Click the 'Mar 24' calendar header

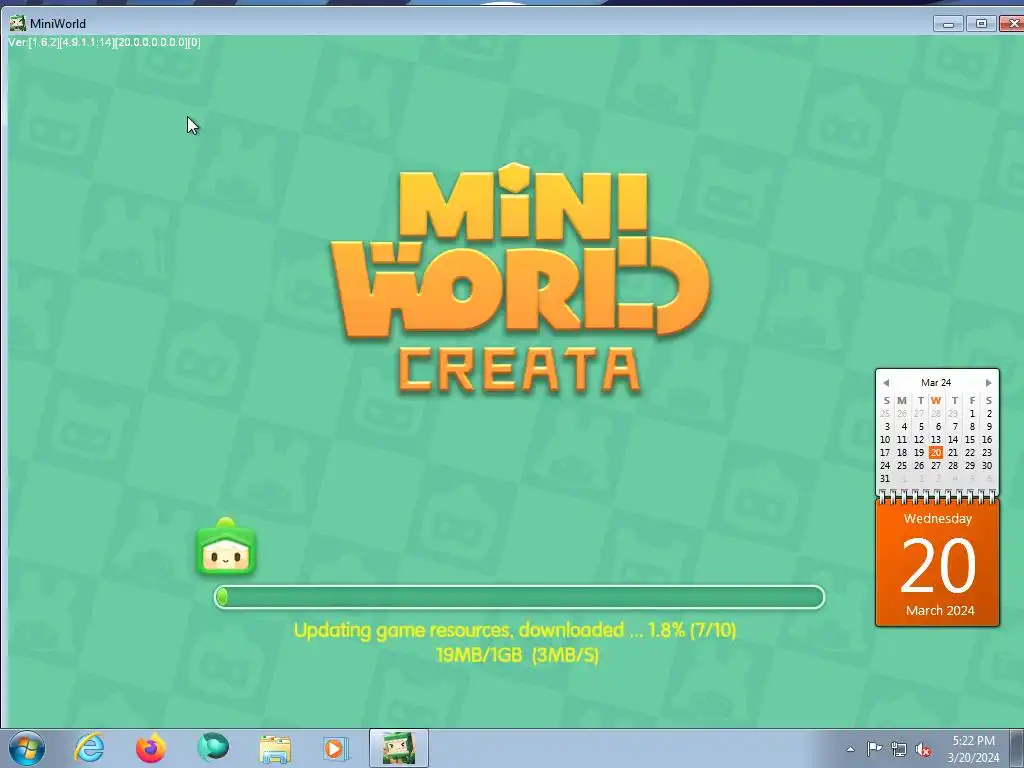936,383
